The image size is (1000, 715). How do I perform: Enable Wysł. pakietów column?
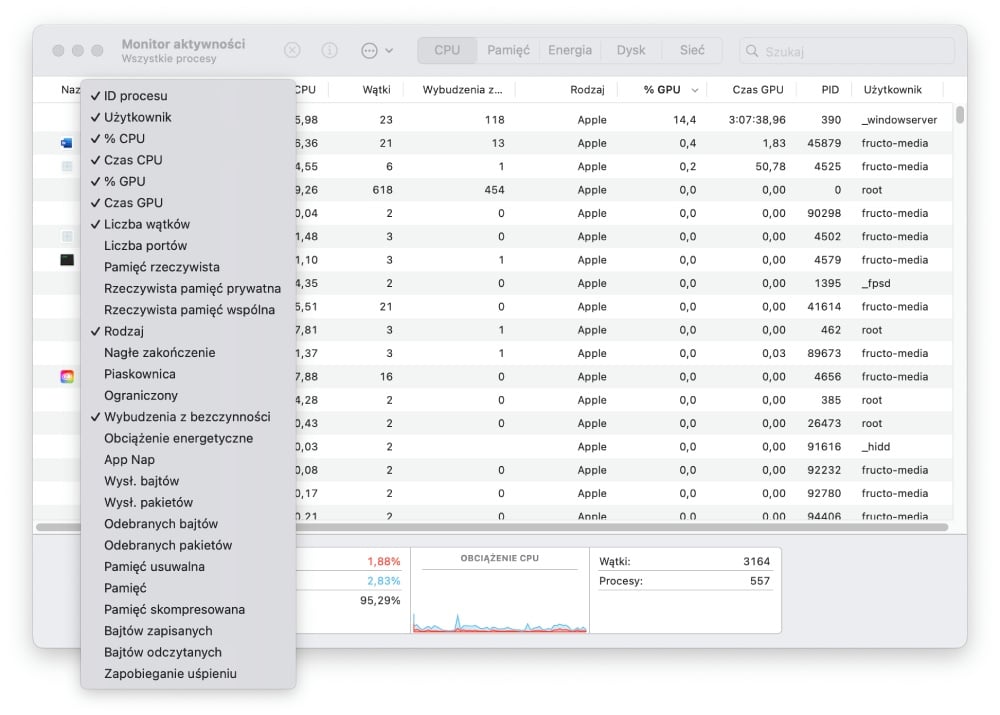(x=188, y=502)
